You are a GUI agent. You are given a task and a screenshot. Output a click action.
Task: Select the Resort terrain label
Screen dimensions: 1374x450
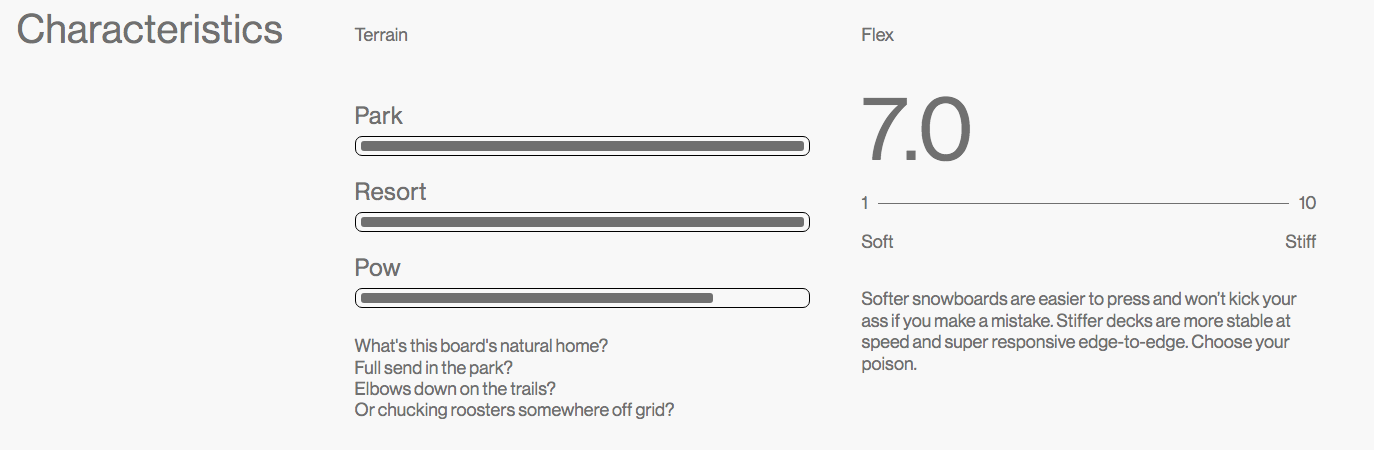(391, 192)
